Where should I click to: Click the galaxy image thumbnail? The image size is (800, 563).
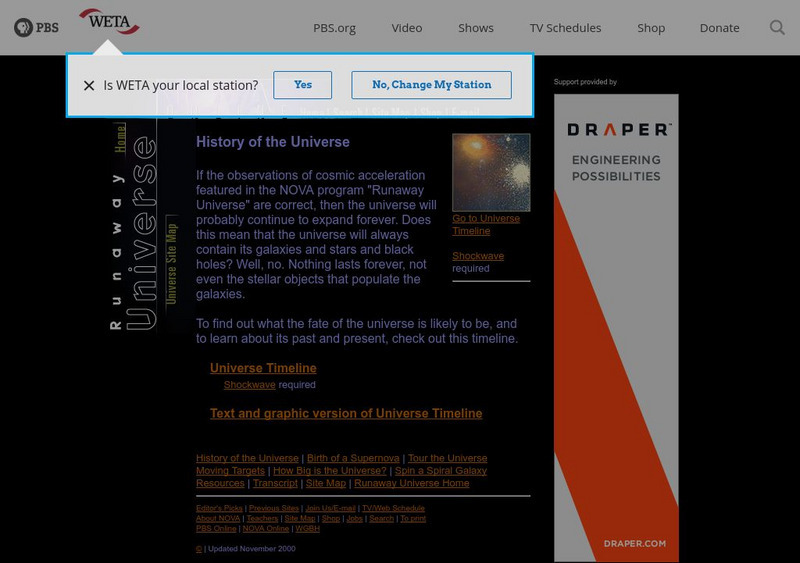[x=491, y=173]
